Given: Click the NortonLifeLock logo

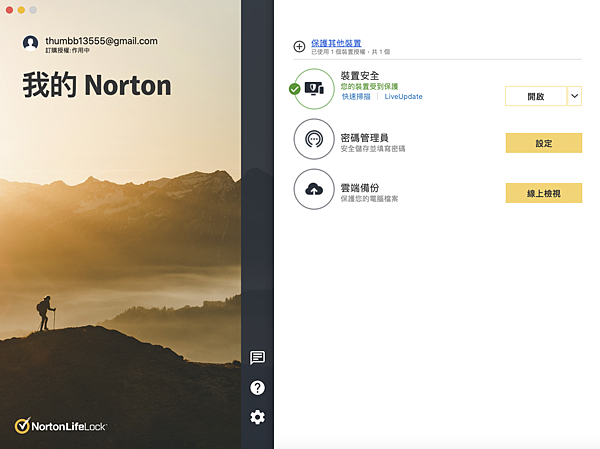Looking at the screenshot, I should pyautogui.click(x=60, y=426).
